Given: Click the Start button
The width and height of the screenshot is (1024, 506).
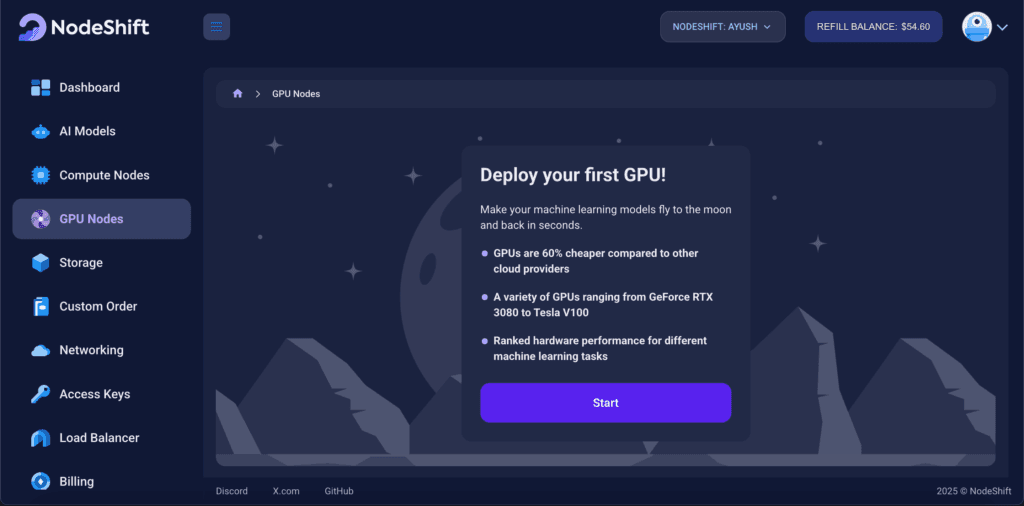Looking at the screenshot, I should [x=605, y=403].
